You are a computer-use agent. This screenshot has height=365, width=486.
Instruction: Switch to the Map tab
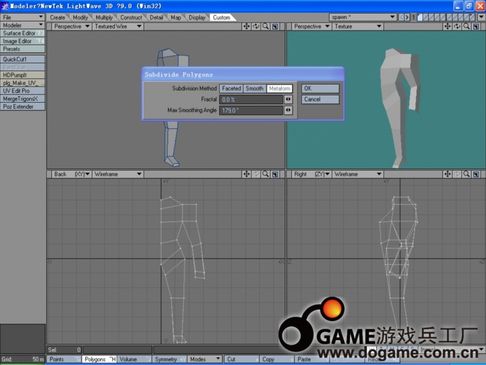pos(176,17)
